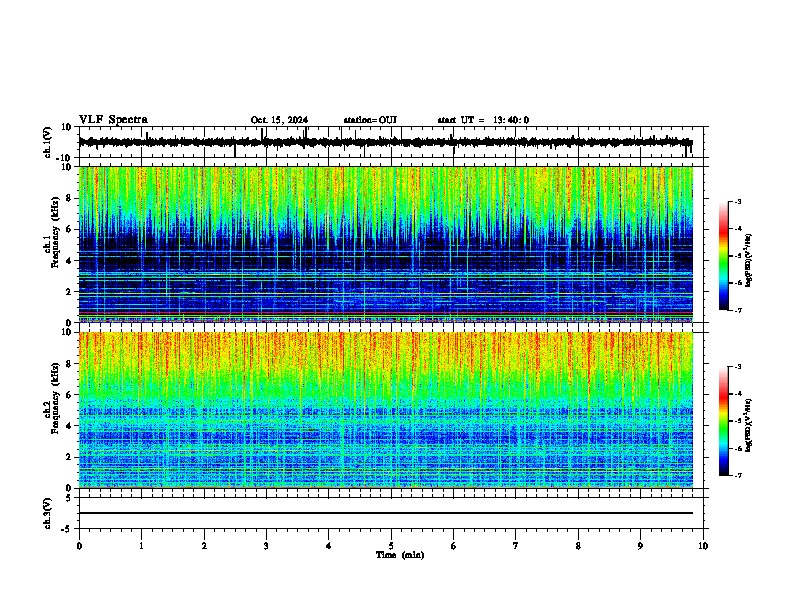792x612 pixels.
Task: Click time axis tick label "3"
Action: 266,546
